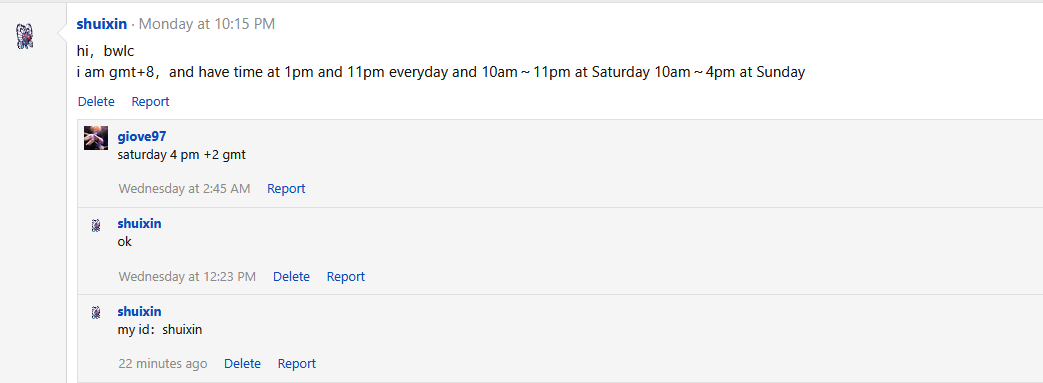
Task: Click the 'saturday 4 pm +2 gmt' message text
Action: [182, 155]
